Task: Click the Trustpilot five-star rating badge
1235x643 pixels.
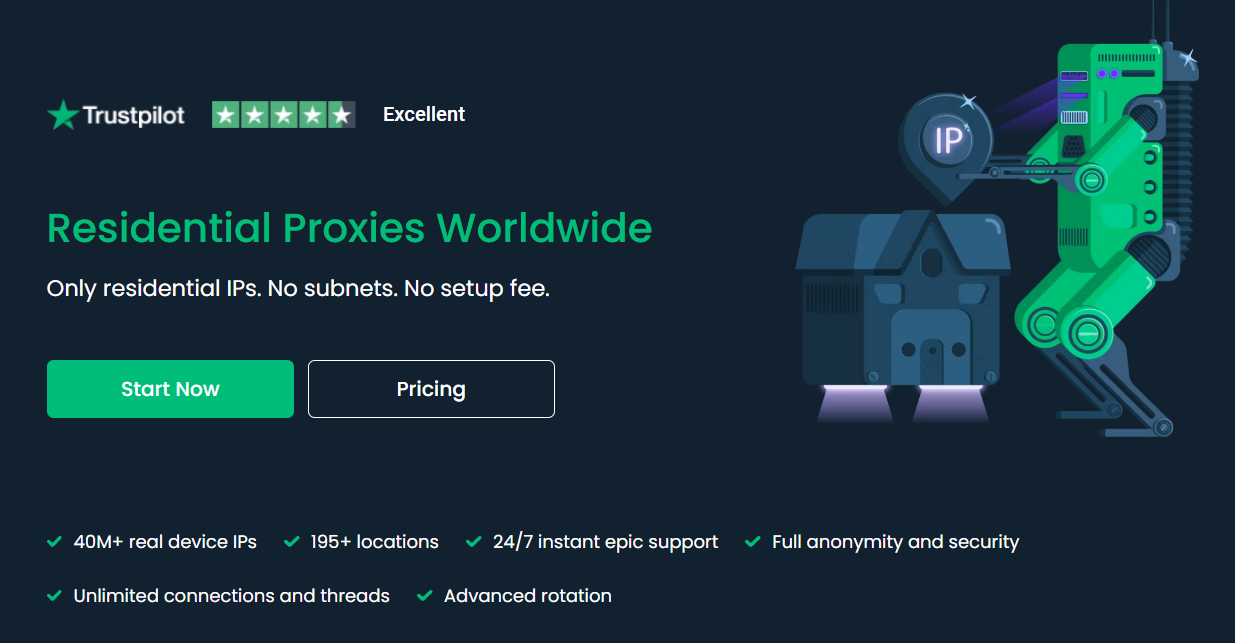Action: (284, 115)
